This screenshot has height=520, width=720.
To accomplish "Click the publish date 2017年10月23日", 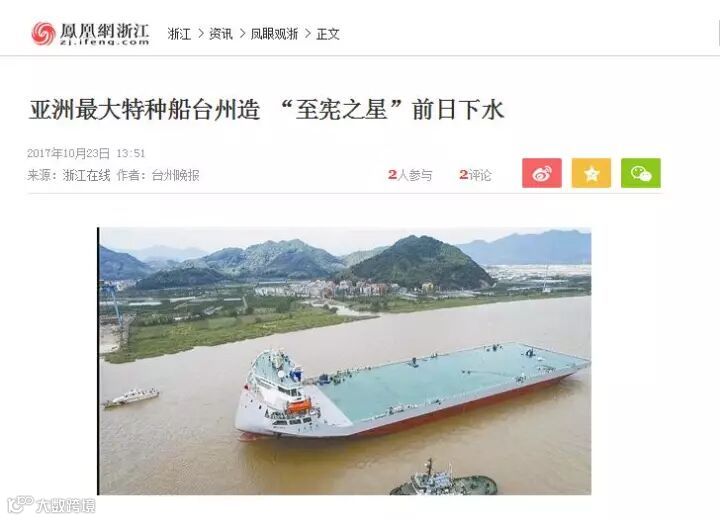I will point(68,153).
